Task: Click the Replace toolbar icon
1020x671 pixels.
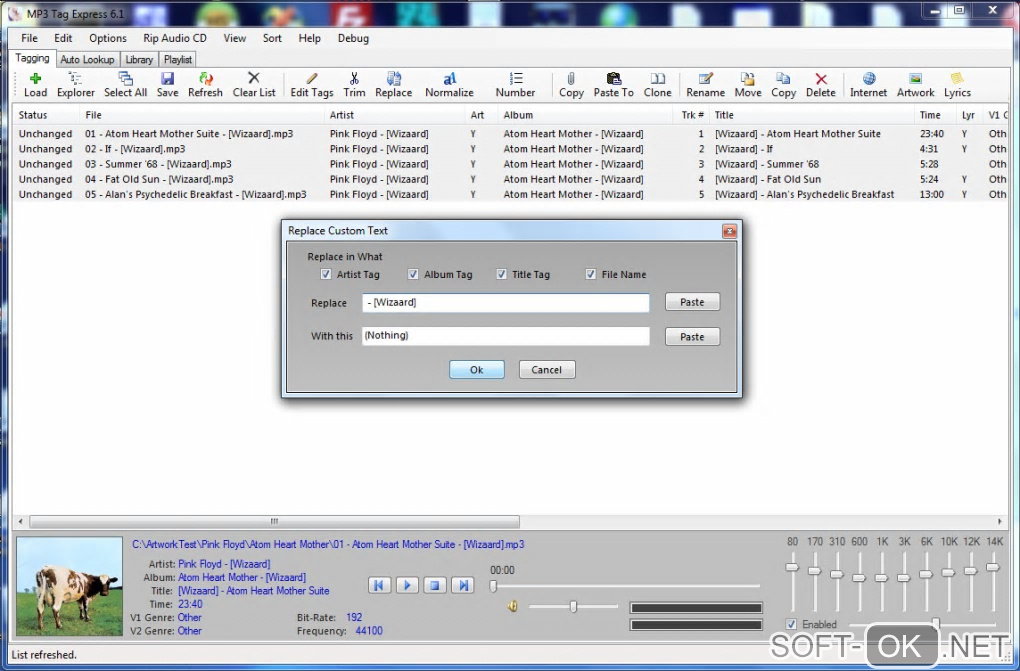Action: pyautogui.click(x=394, y=85)
